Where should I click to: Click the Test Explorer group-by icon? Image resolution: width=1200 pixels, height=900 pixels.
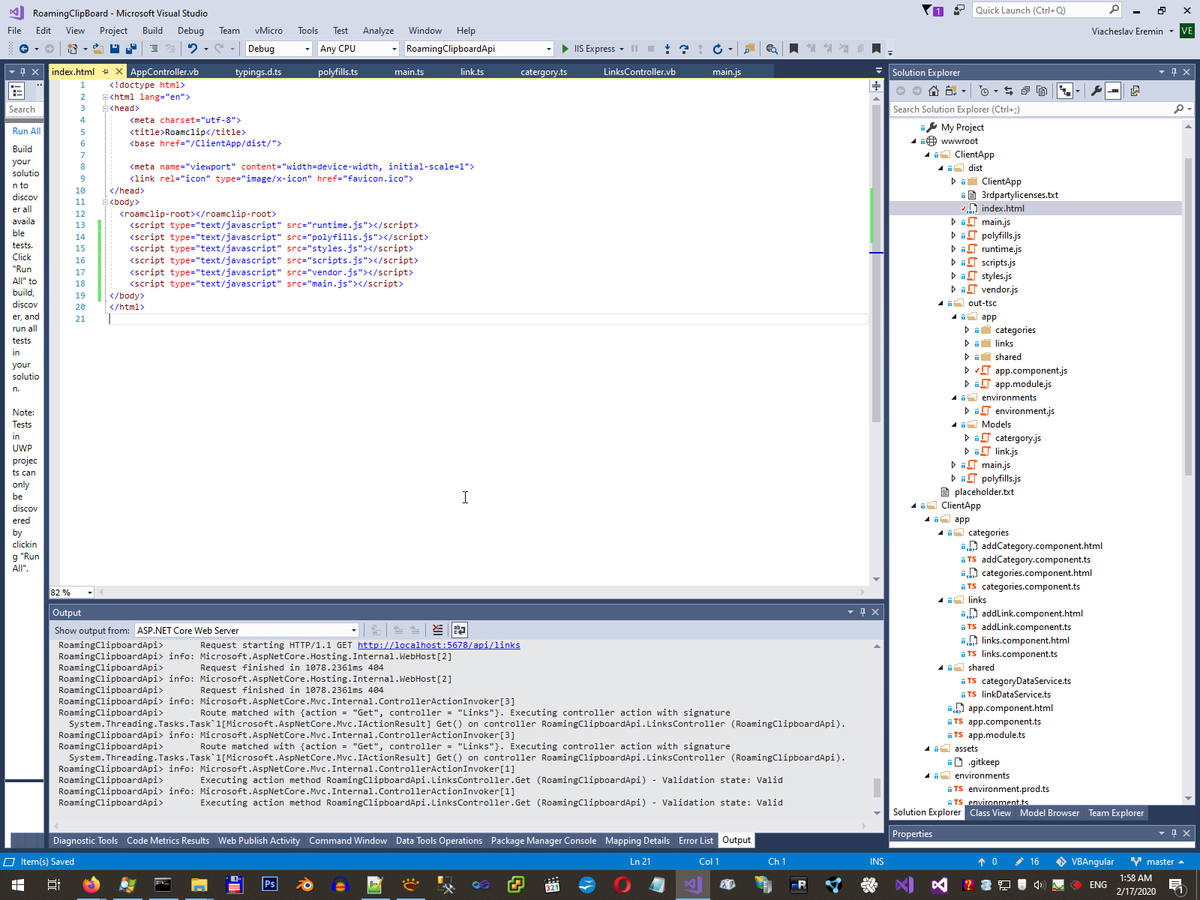pyautogui.click(x=17, y=90)
